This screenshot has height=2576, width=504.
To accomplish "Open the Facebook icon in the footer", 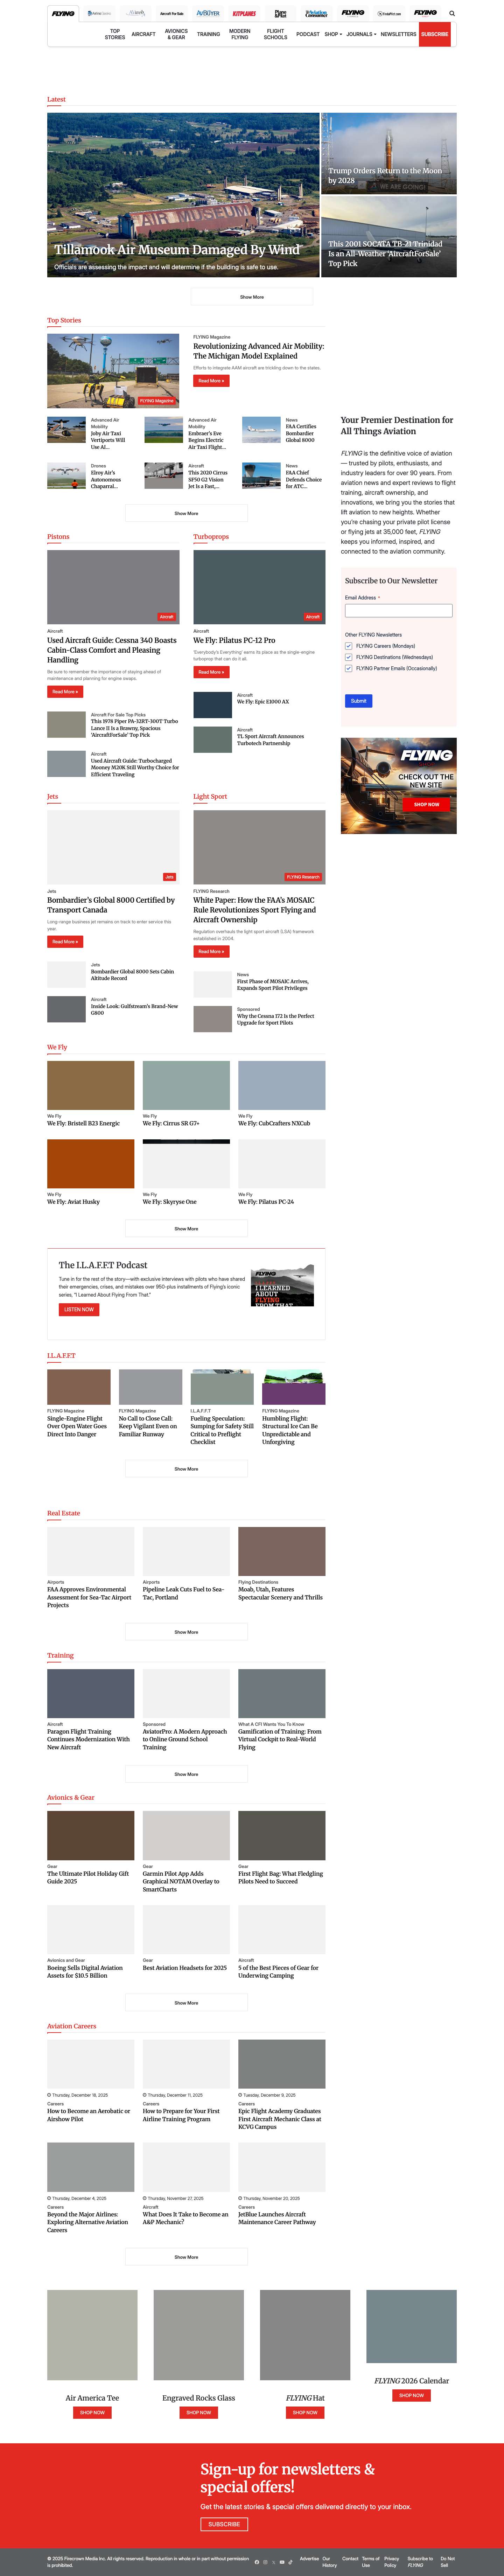I will [x=257, y=2562].
